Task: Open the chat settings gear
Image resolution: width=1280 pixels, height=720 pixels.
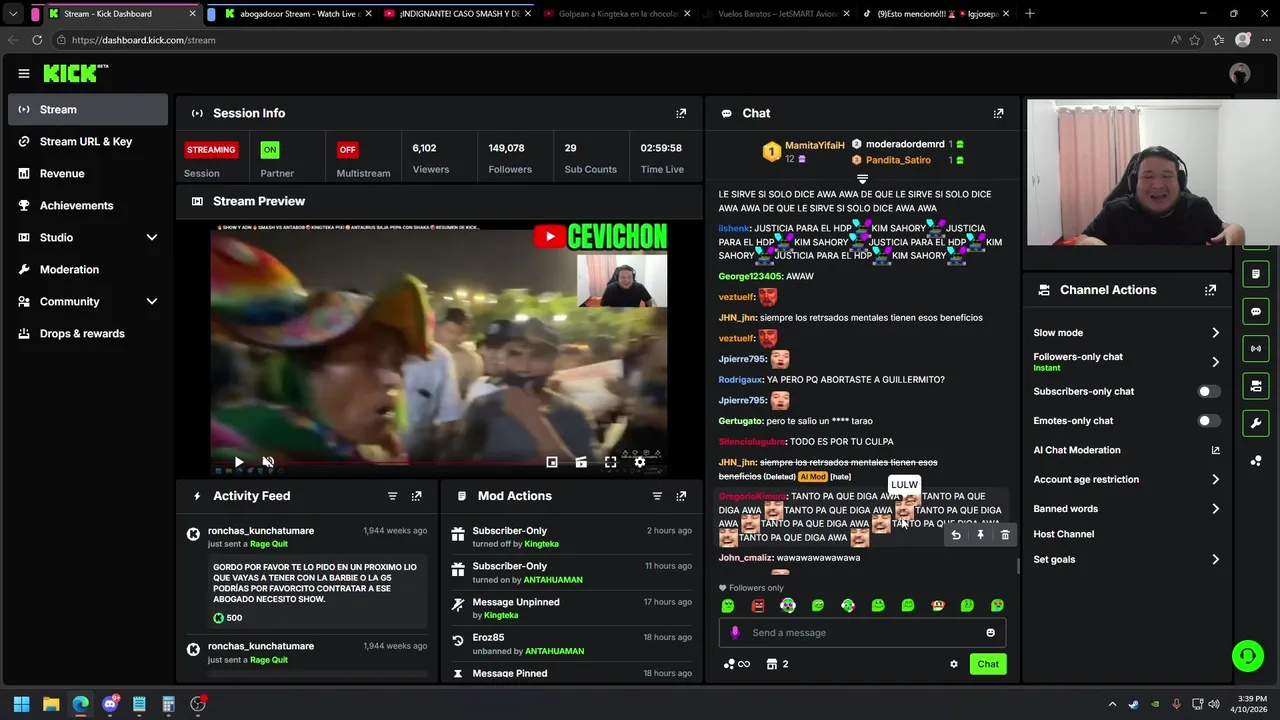Action: click(x=953, y=664)
